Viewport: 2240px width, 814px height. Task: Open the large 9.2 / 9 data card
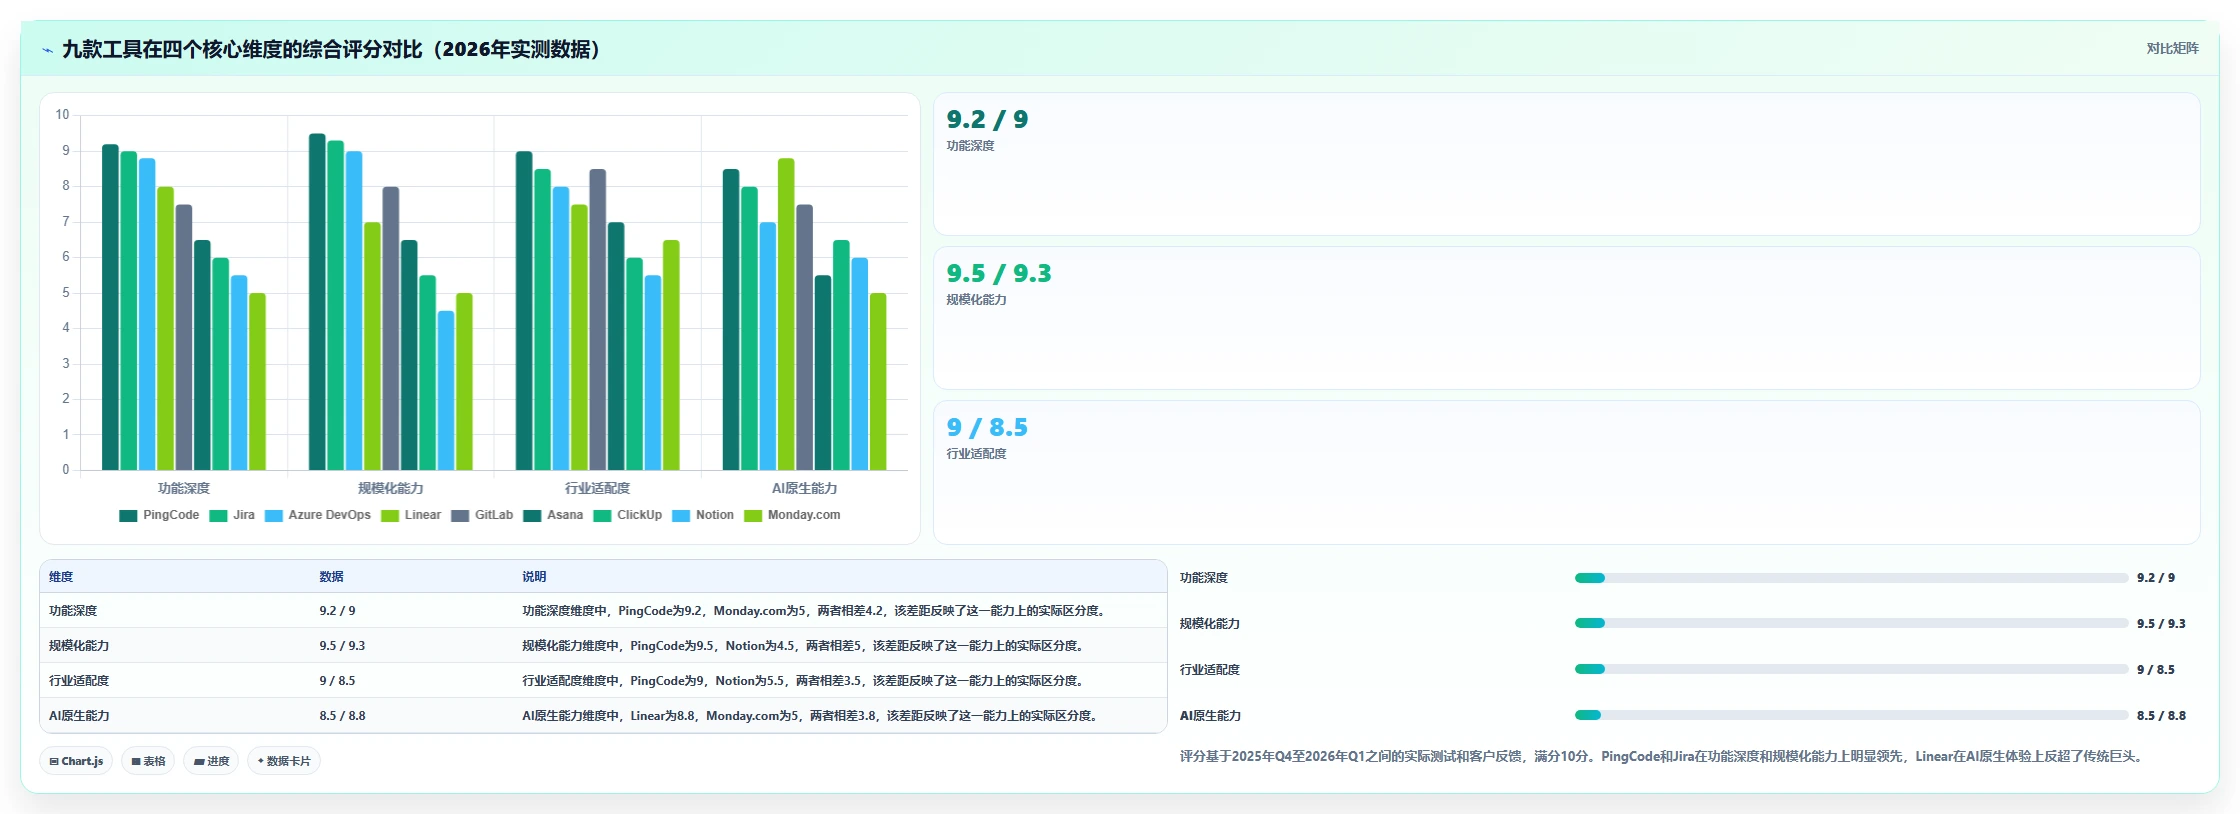[1566, 164]
